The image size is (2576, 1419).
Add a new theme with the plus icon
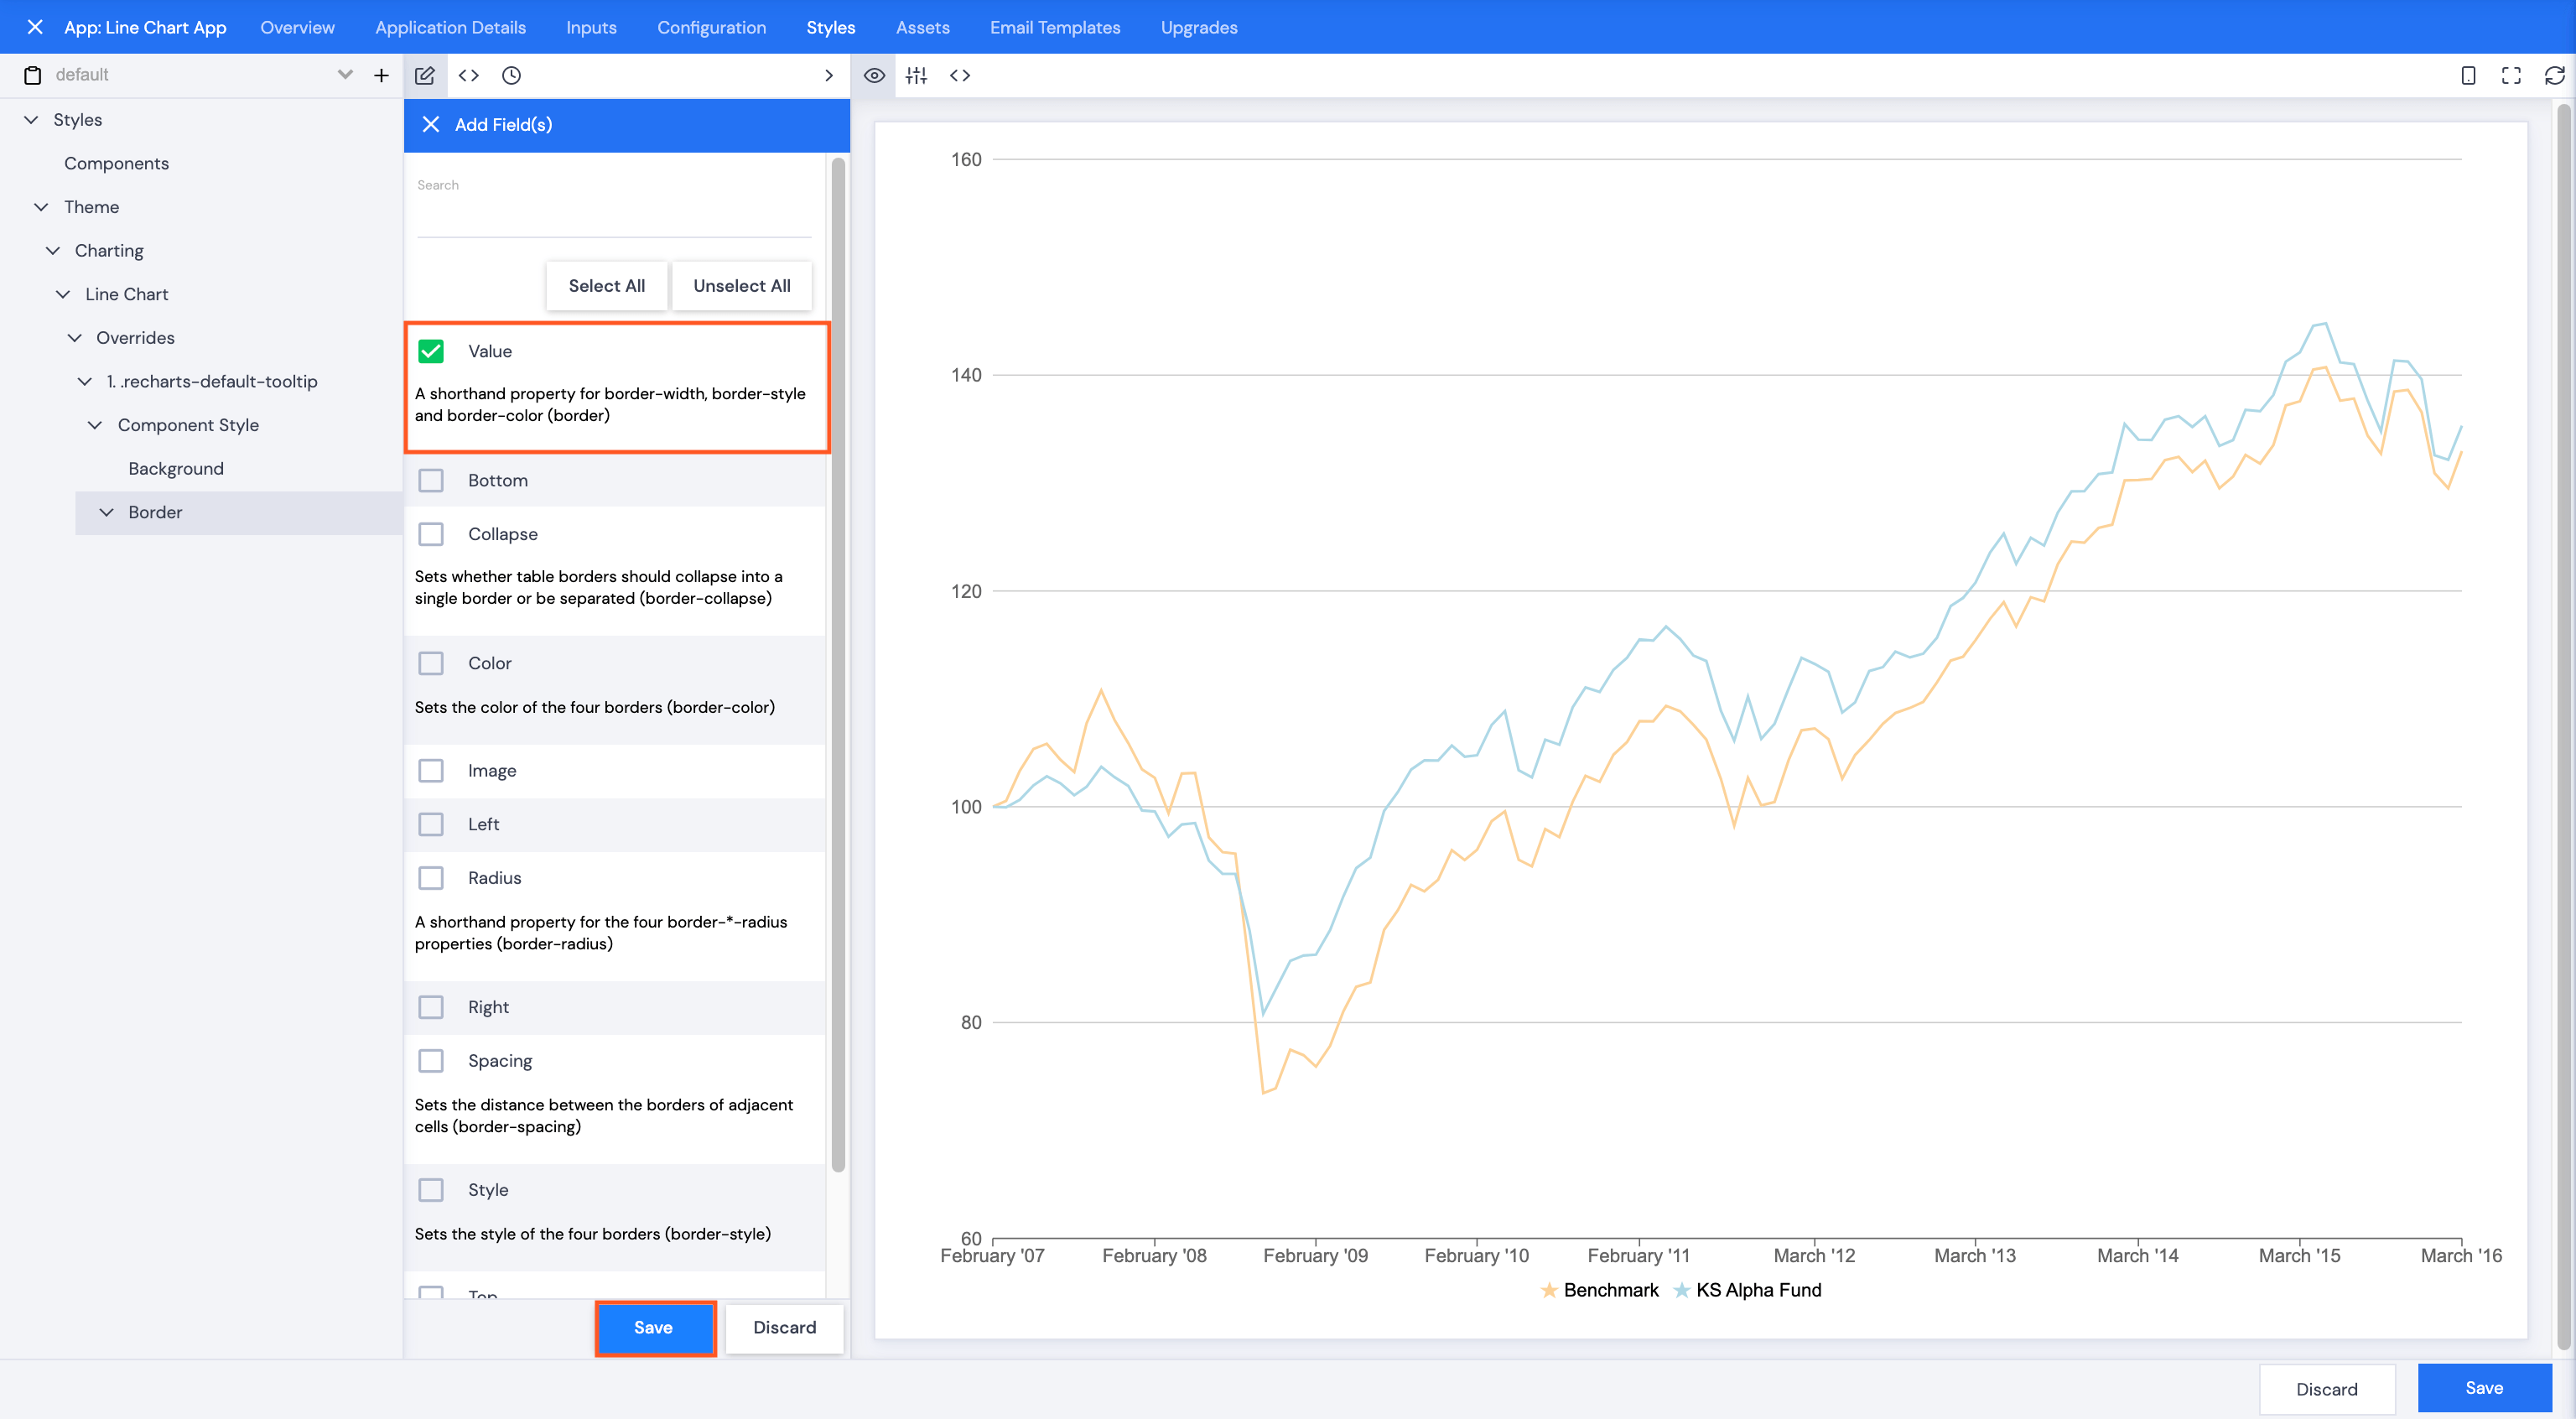[x=381, y=75]
